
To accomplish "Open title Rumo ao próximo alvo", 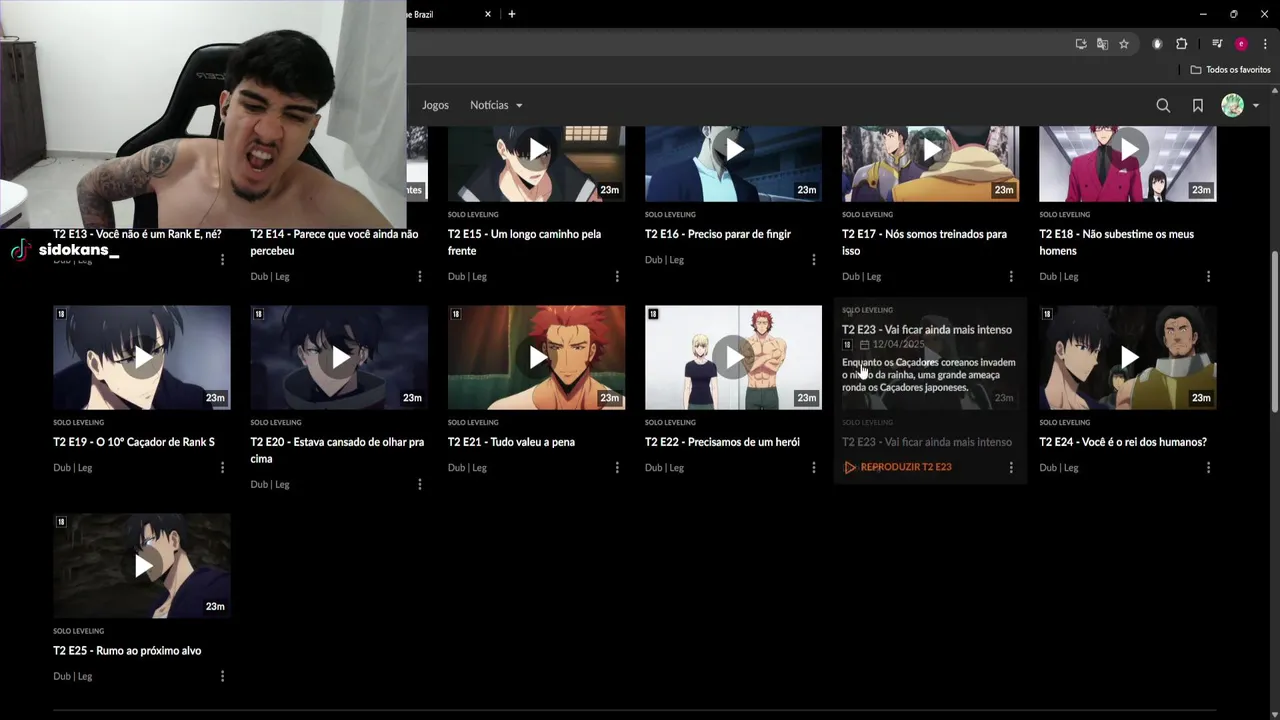I will click(x=127, y=651).
